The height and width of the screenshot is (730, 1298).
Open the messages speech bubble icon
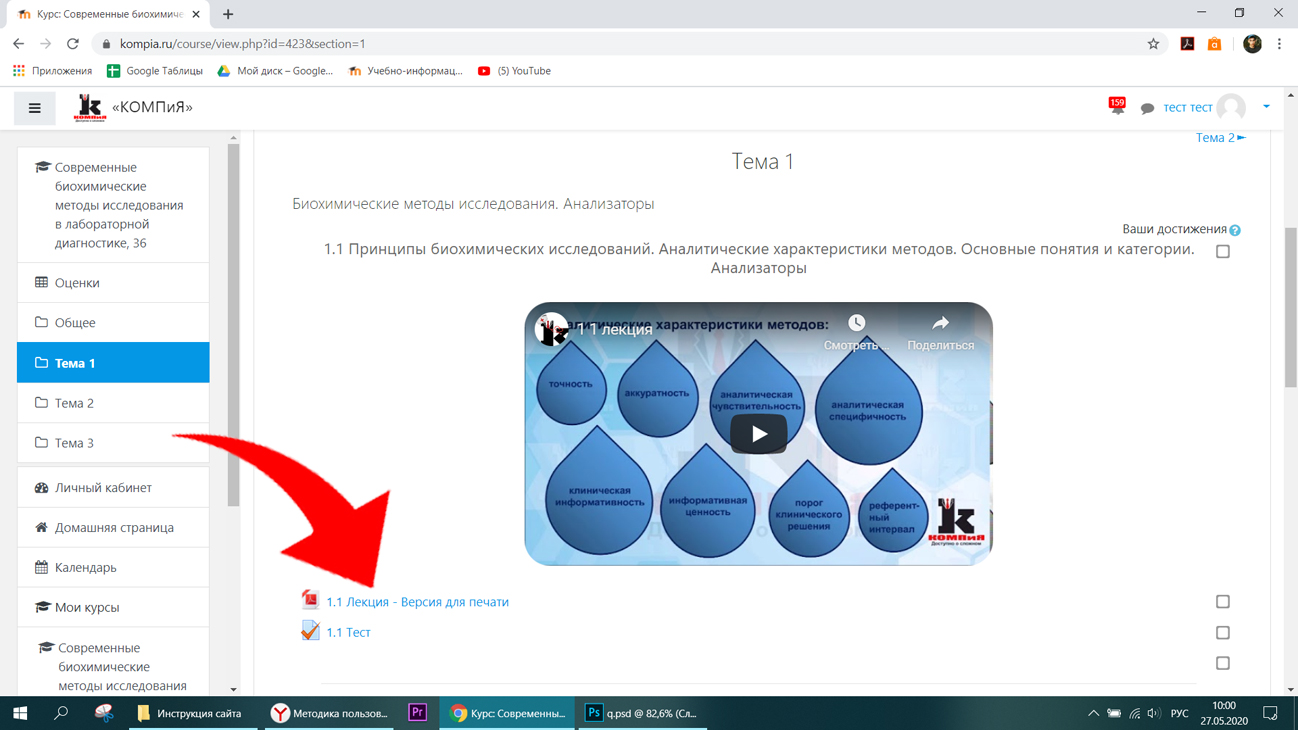click(x=1147, y=108)
